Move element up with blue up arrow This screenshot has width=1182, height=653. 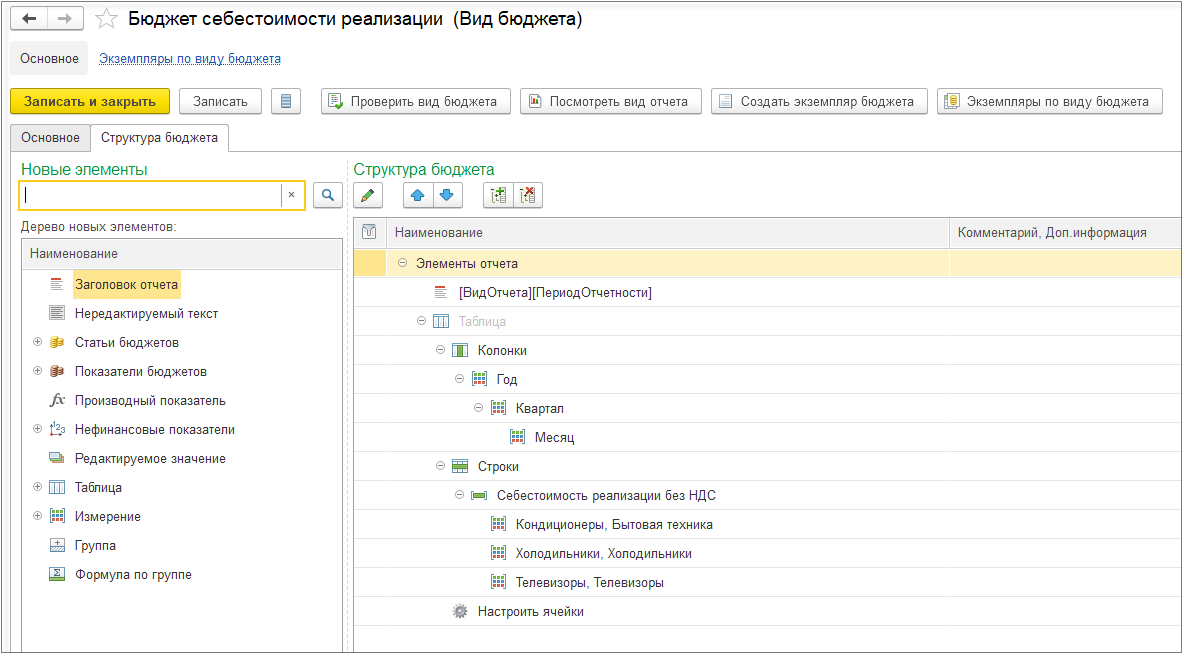(418, 195)
